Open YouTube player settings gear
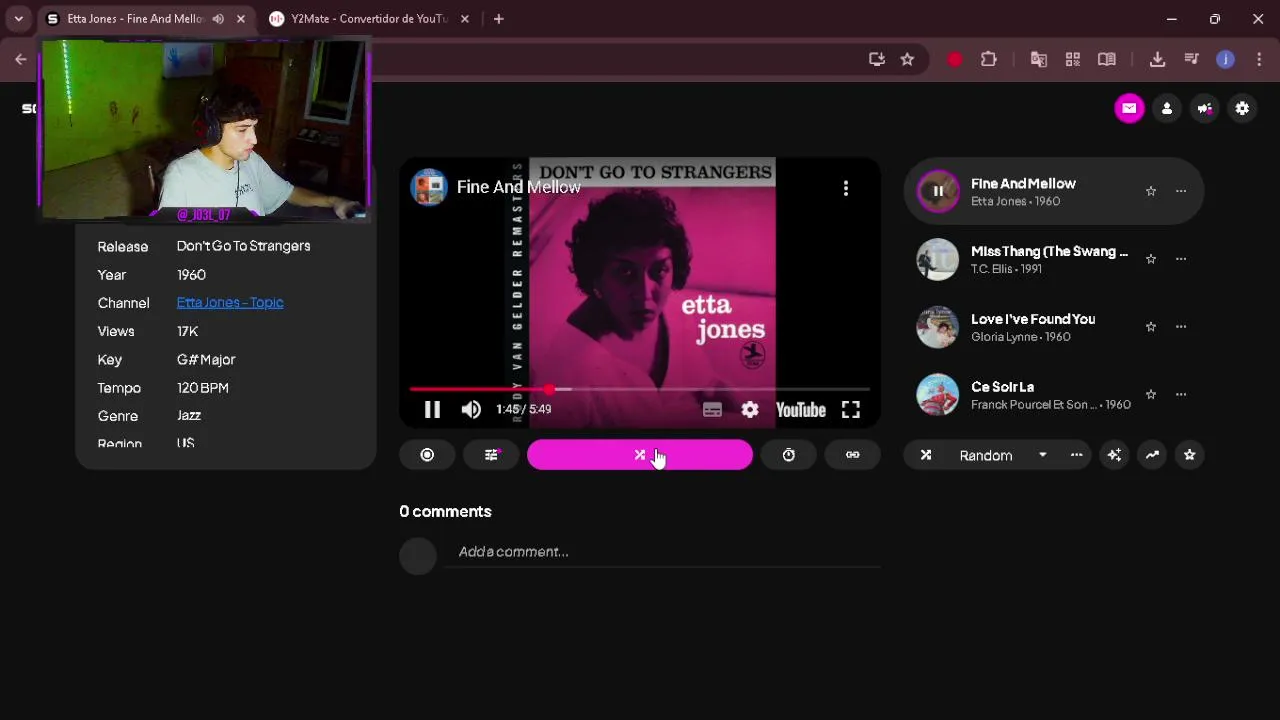This screenshot has width=1280, height=720. pyautogui.click(x=750, y=410)
